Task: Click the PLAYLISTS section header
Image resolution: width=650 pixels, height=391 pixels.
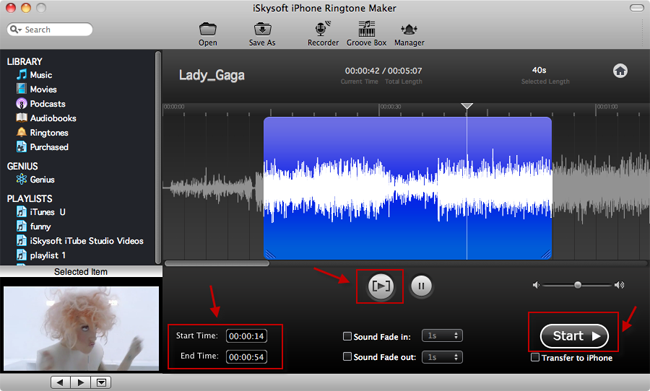Action: [29, 199]
